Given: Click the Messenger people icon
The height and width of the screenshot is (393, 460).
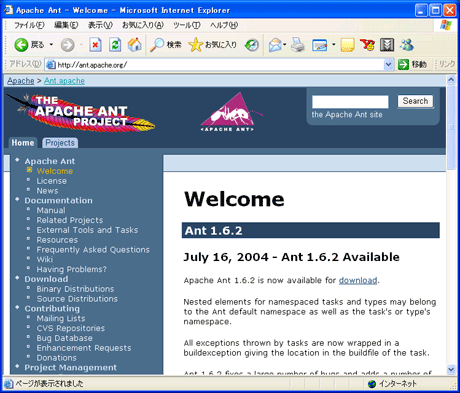Looking at the screenshot, I should [x=407, y=45].
